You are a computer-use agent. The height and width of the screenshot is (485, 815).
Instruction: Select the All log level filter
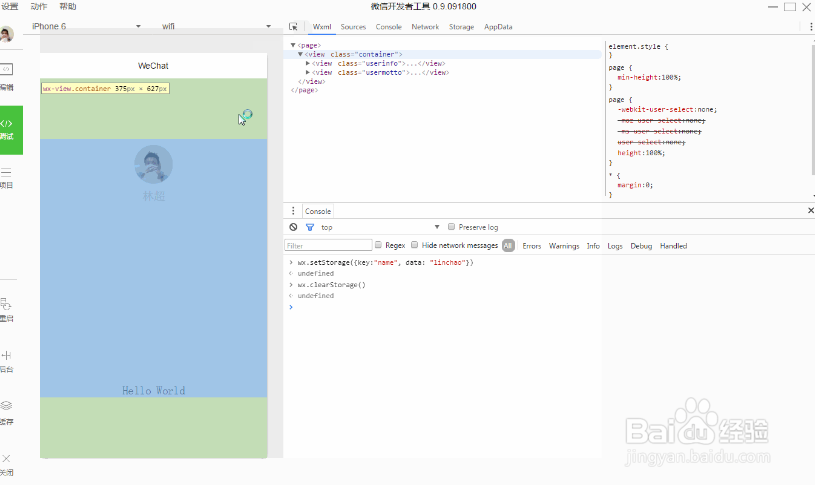(x=508, y=246)
